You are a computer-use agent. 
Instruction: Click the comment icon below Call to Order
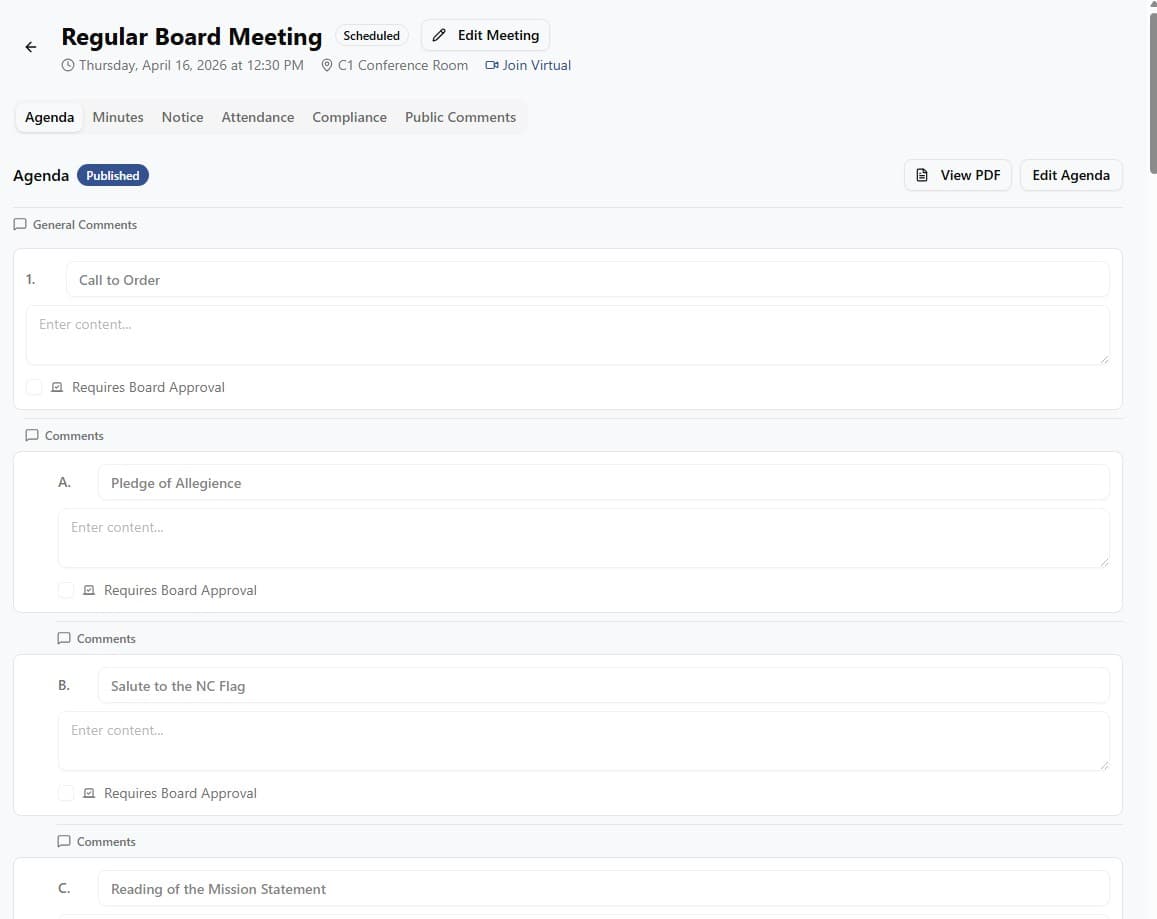[32, 436]
